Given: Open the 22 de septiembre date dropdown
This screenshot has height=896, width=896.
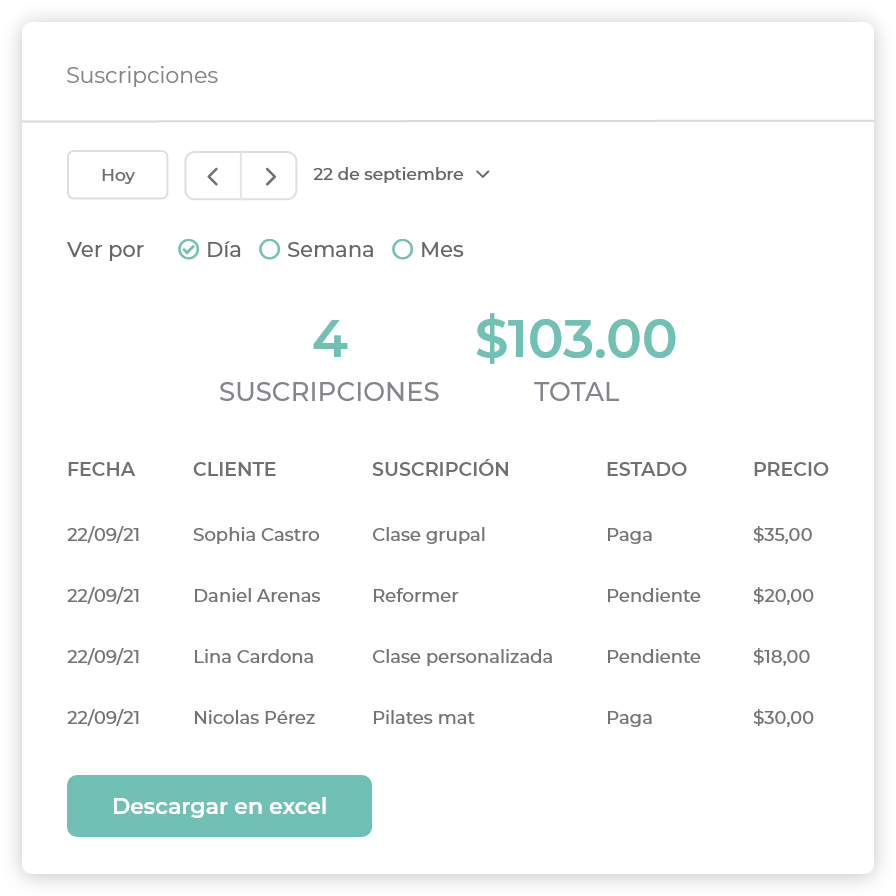Looking at the screenshot, I should pyautogui.click(x=401, y=174).
